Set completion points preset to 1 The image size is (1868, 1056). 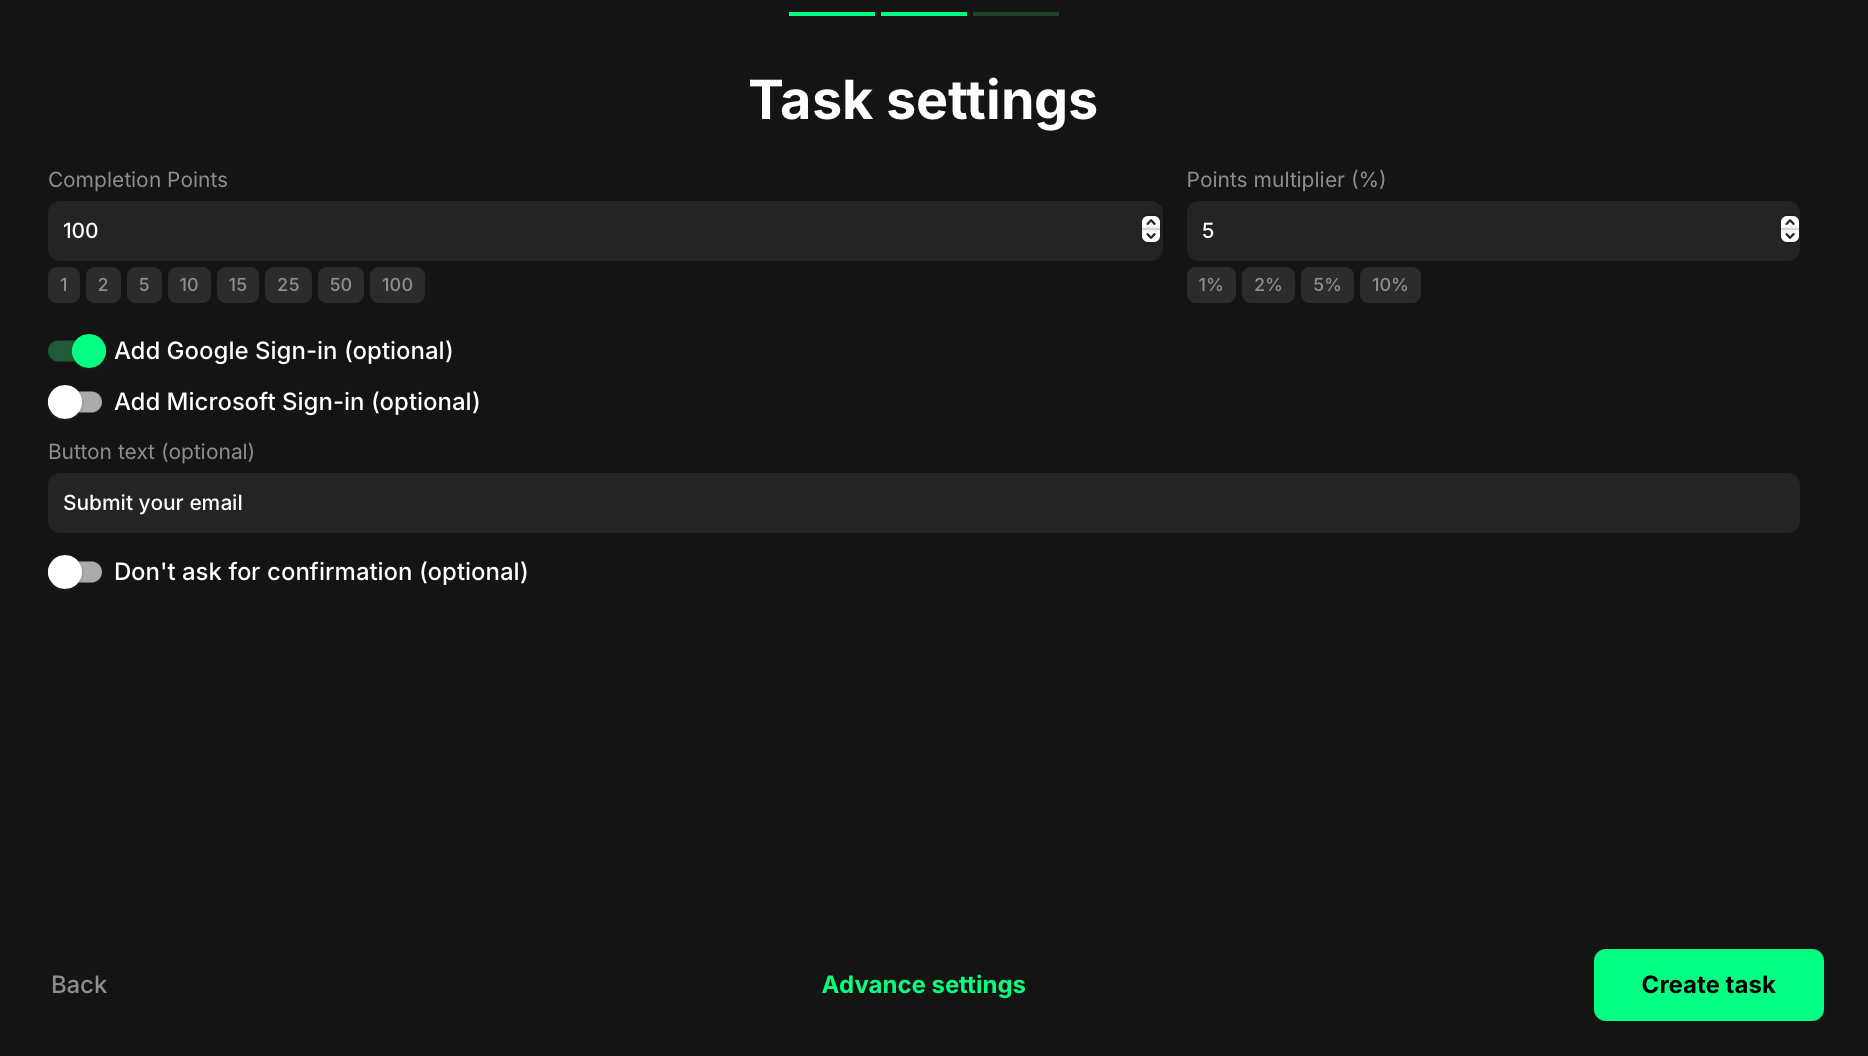coord(64,285)
